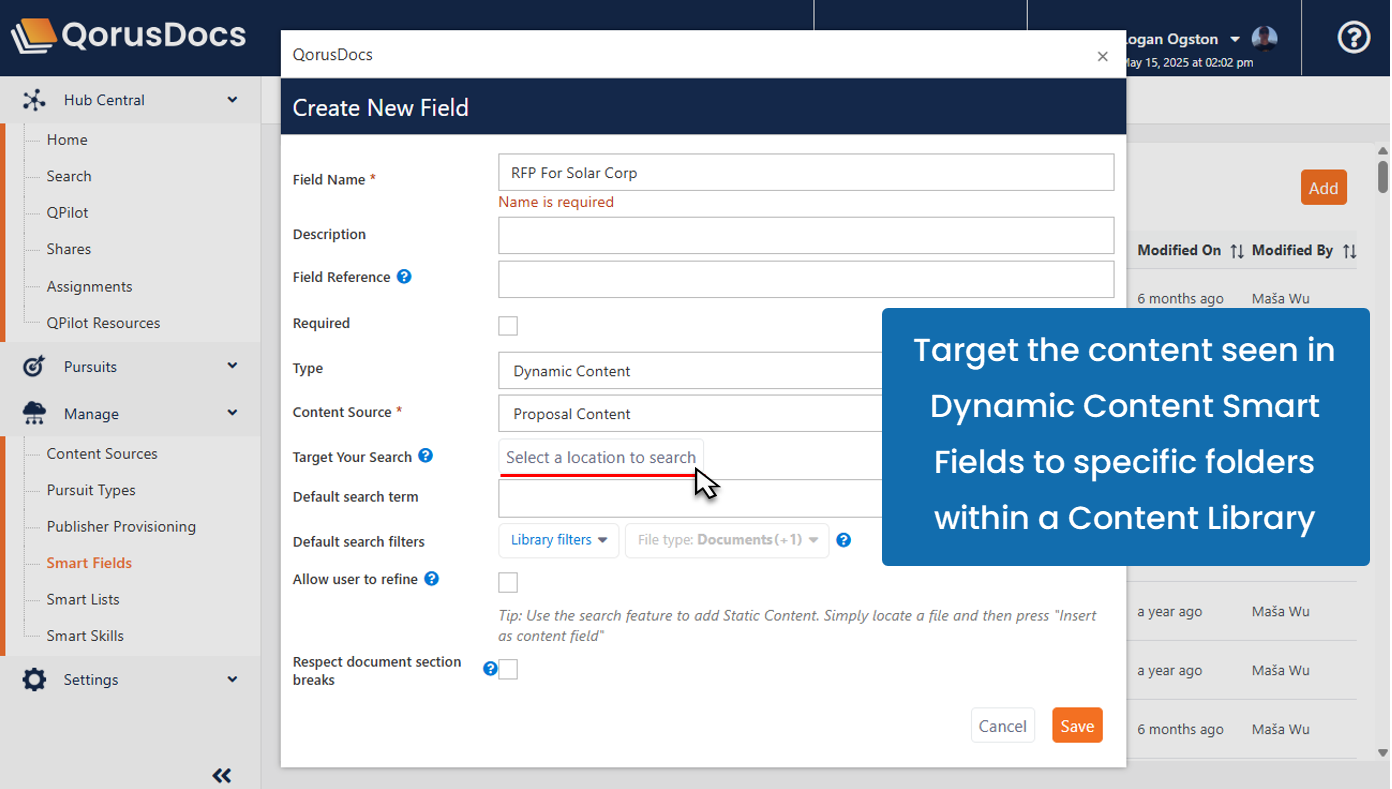Screen dimensions: 1392x789
Task: Tick the Required checkbox
Action: pyautogui.click(x=508, y=326)
